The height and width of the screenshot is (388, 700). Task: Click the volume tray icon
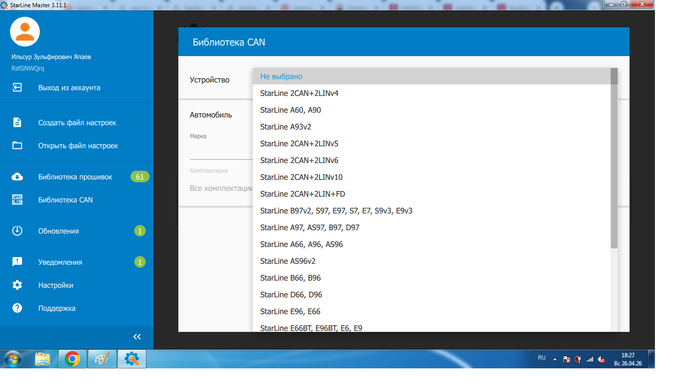pyautogui.click(x=601, y=359)
